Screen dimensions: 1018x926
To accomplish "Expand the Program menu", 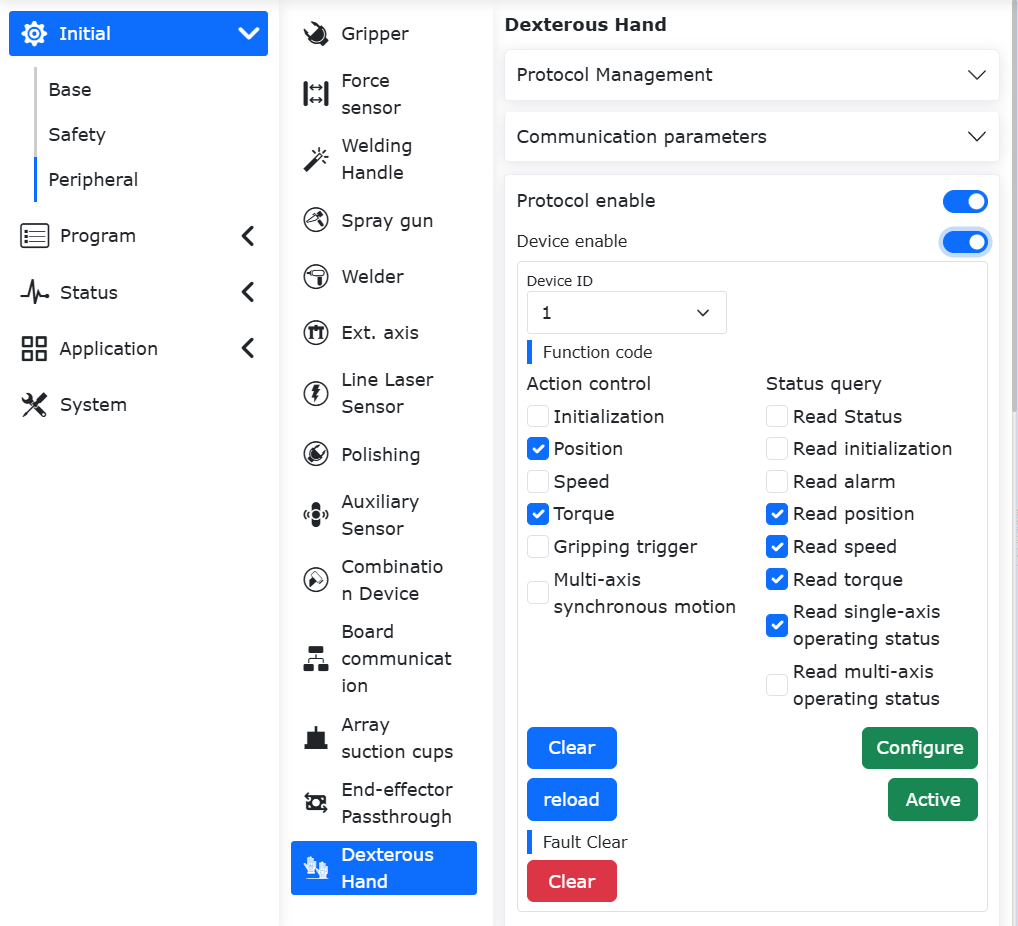I will tap(138, 236).
